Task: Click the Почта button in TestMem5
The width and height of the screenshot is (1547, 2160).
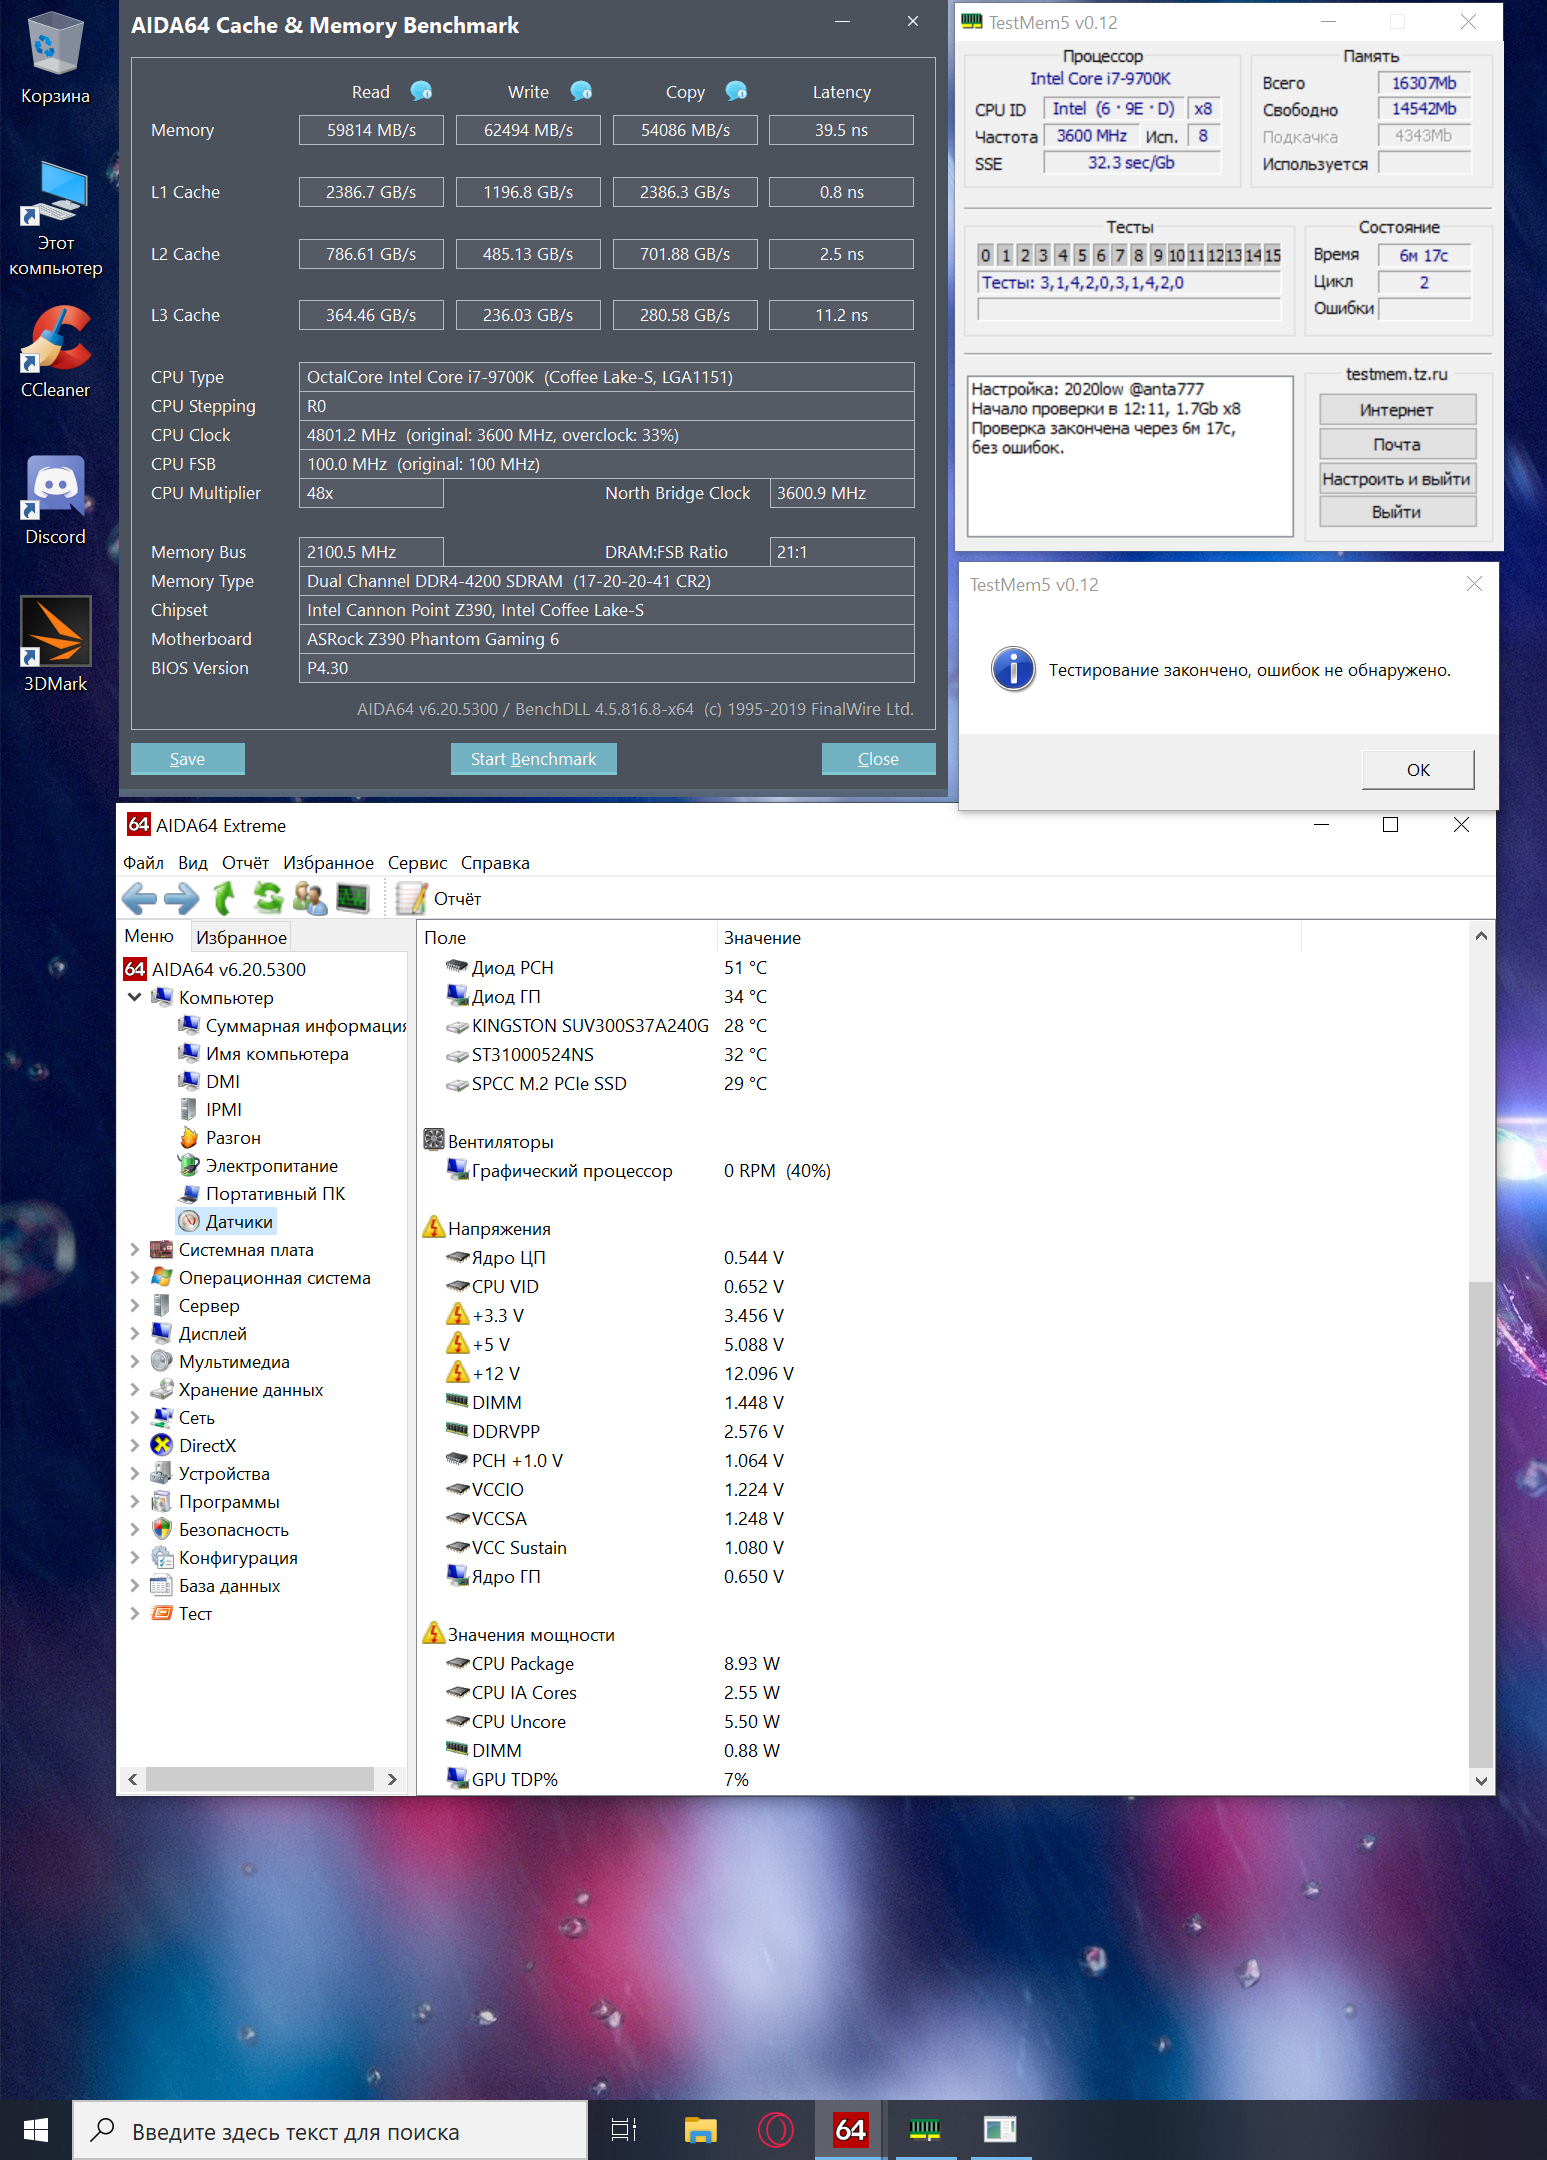Action: (1397, 445)
